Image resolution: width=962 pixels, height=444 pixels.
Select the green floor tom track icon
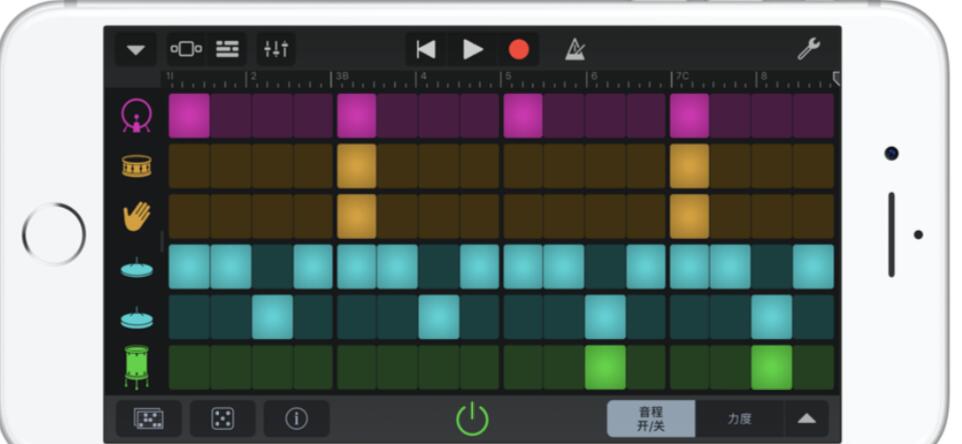[x=136, y=367]
